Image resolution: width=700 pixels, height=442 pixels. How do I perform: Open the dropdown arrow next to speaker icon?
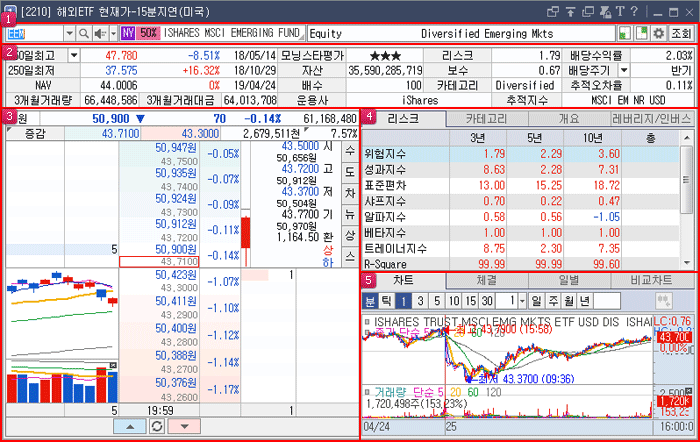tap(113, 33)
